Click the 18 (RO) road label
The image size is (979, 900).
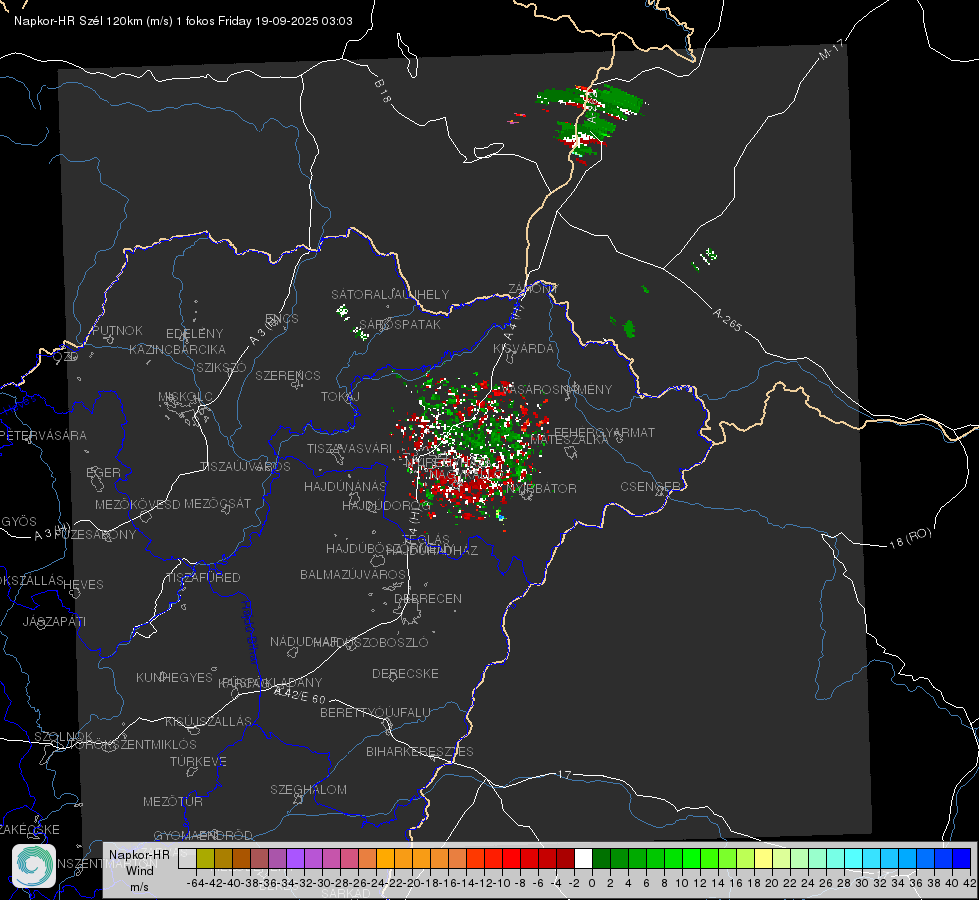(x=910, y=538)
